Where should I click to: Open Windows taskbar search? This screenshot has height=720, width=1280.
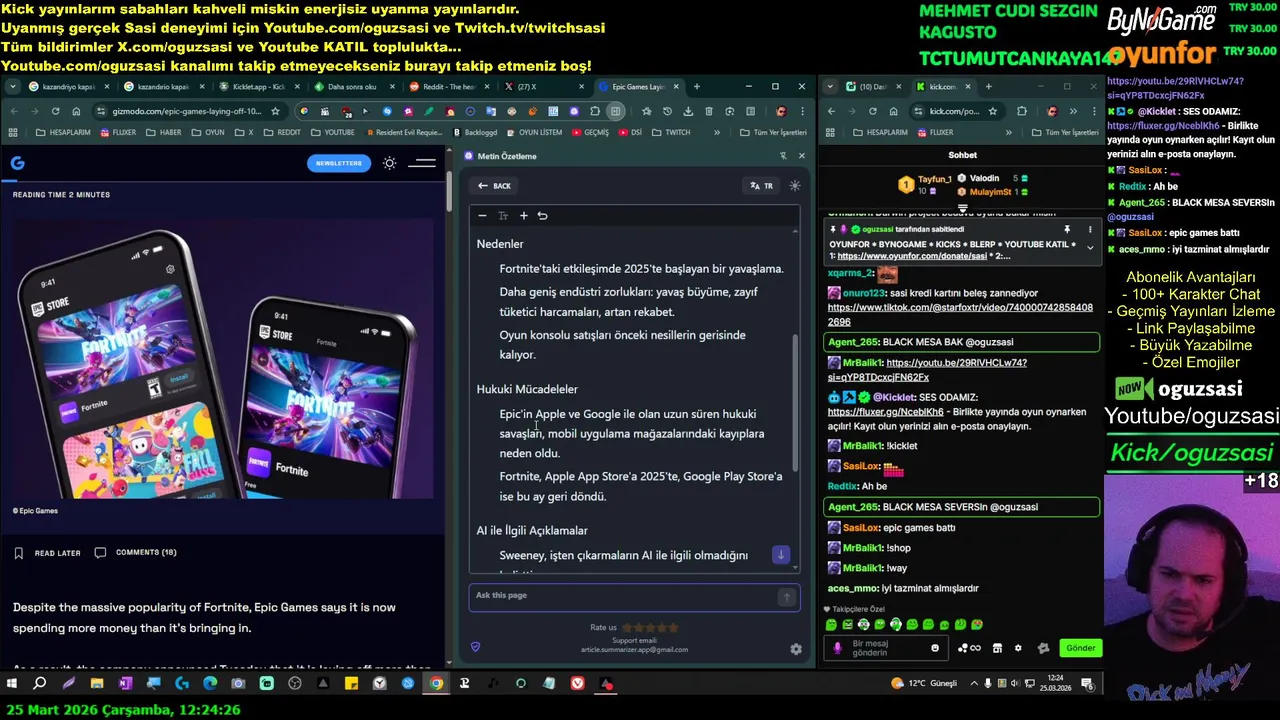(x=40, y=684)
